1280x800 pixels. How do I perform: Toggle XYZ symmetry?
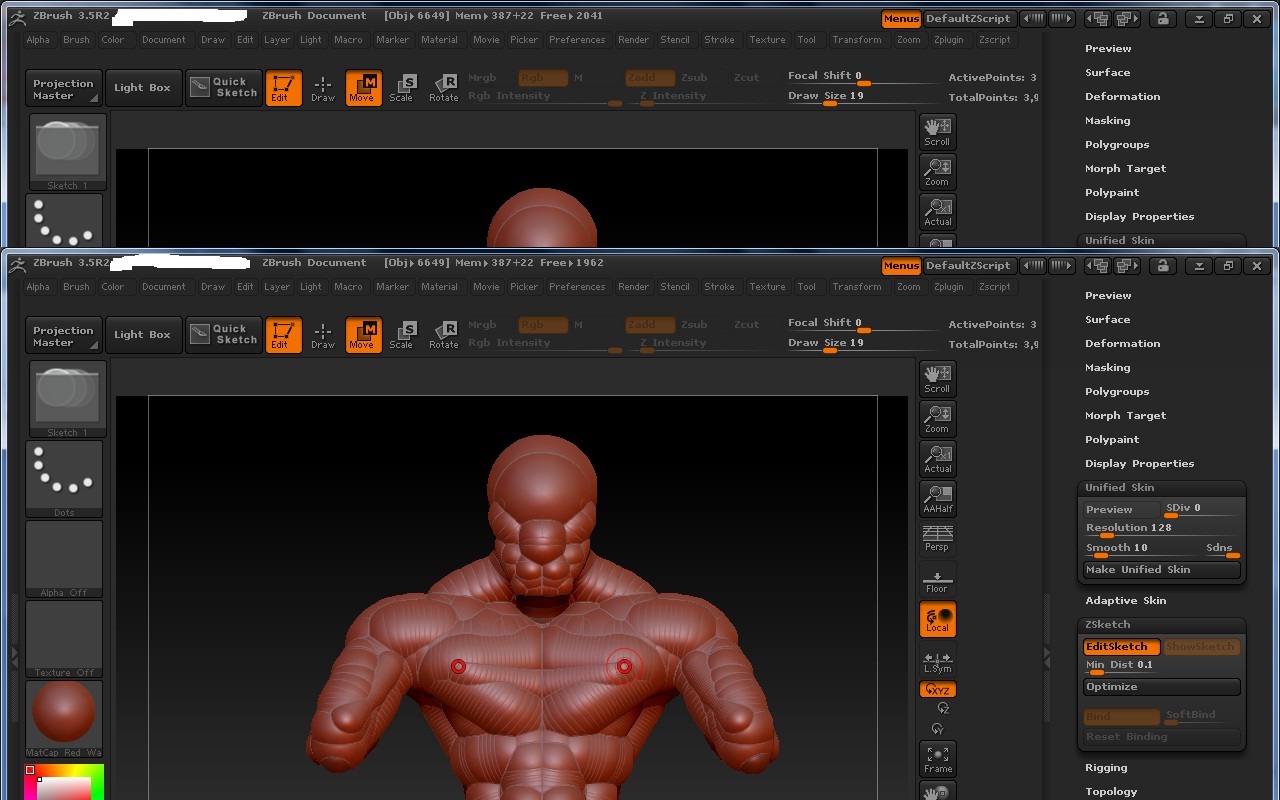pos(937,689)
